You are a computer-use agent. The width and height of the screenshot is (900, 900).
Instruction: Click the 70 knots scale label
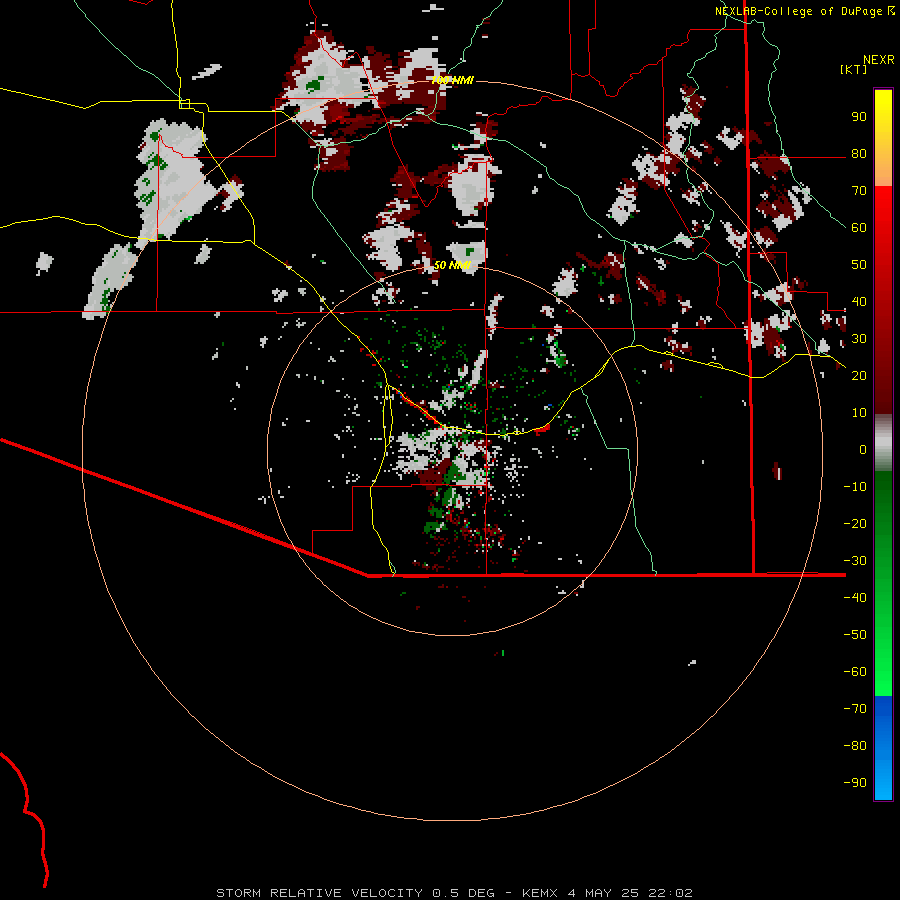[x=859, y=191]
